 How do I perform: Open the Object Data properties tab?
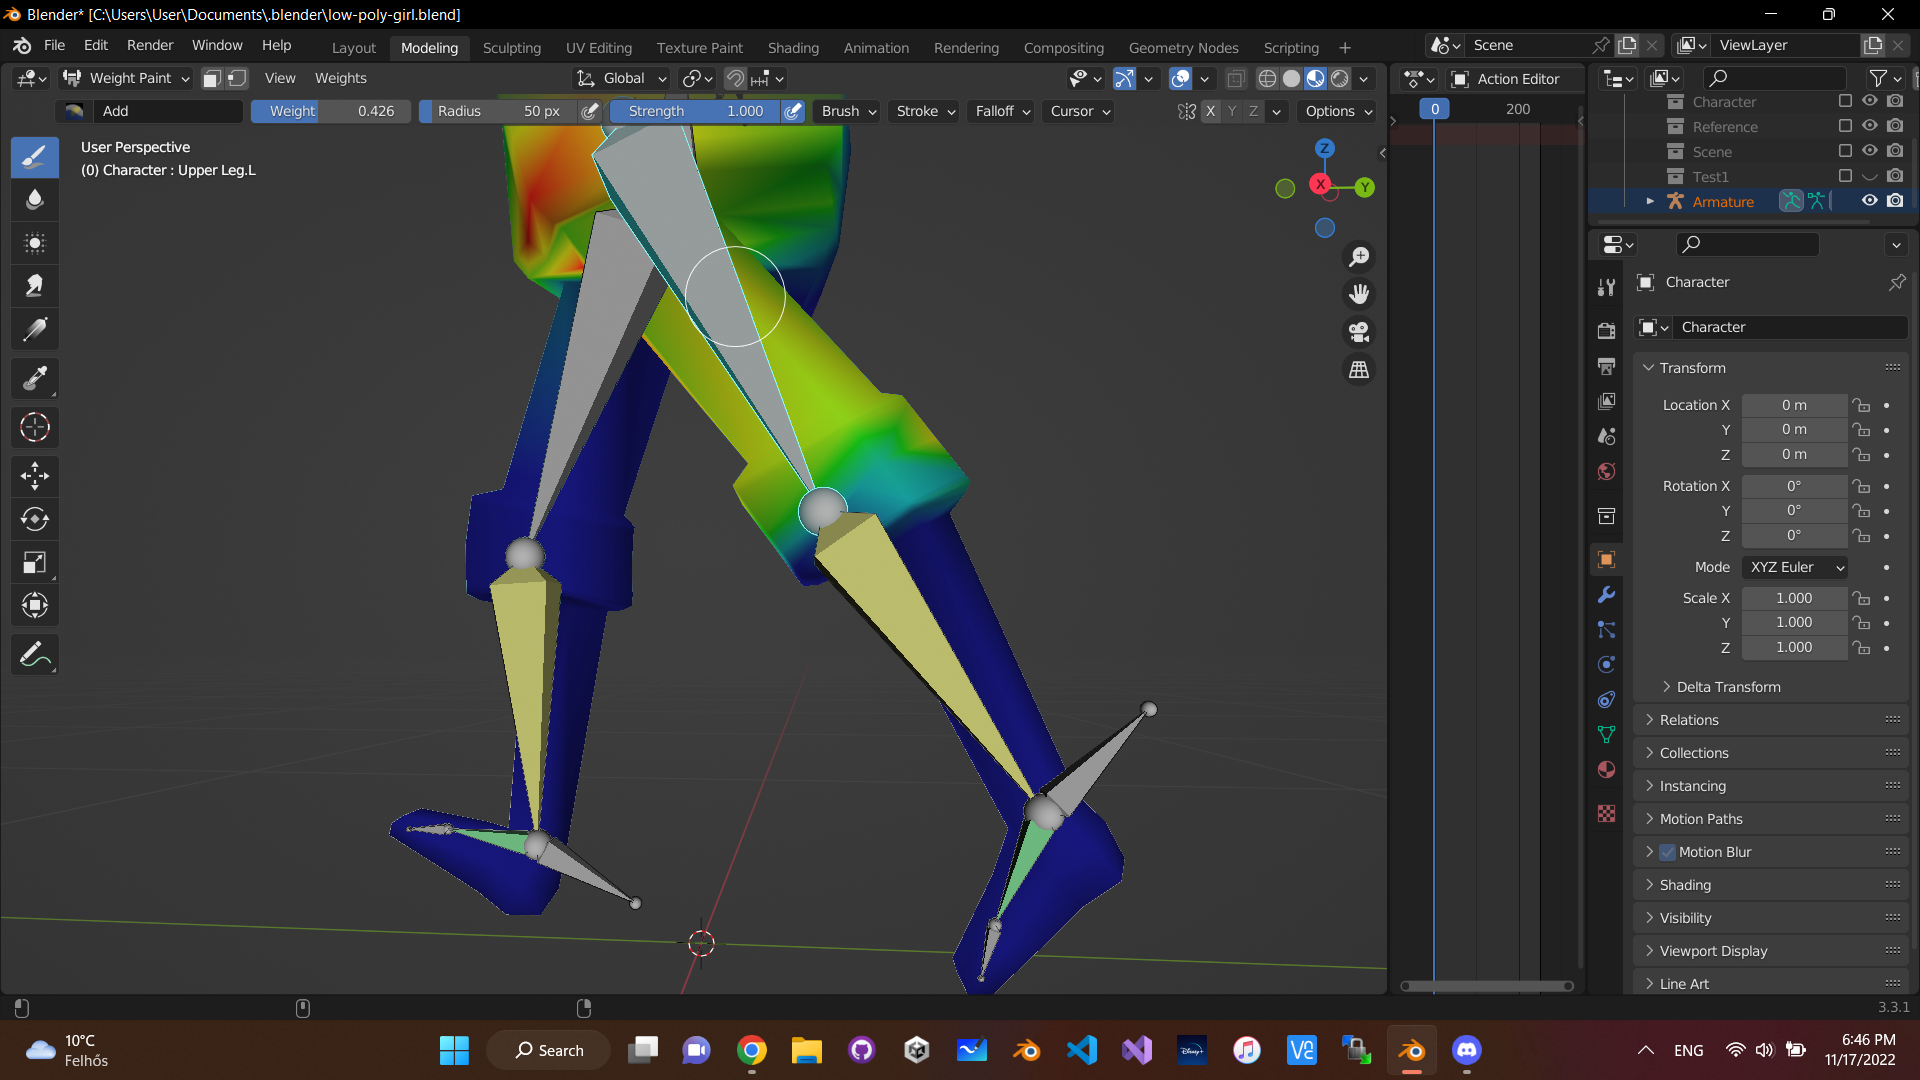(1606, 734)
